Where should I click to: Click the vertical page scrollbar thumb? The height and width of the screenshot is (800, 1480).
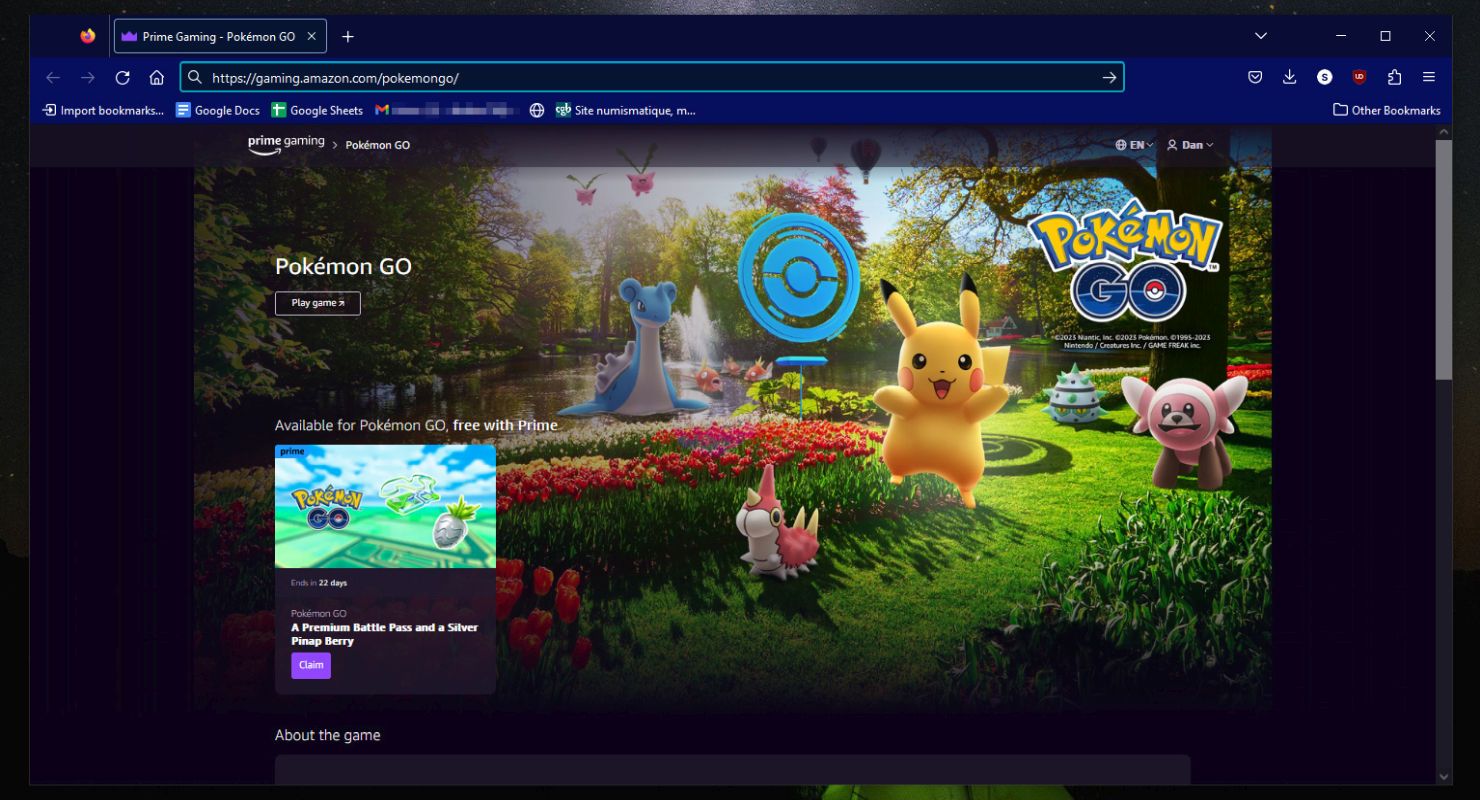point(1443,260)
